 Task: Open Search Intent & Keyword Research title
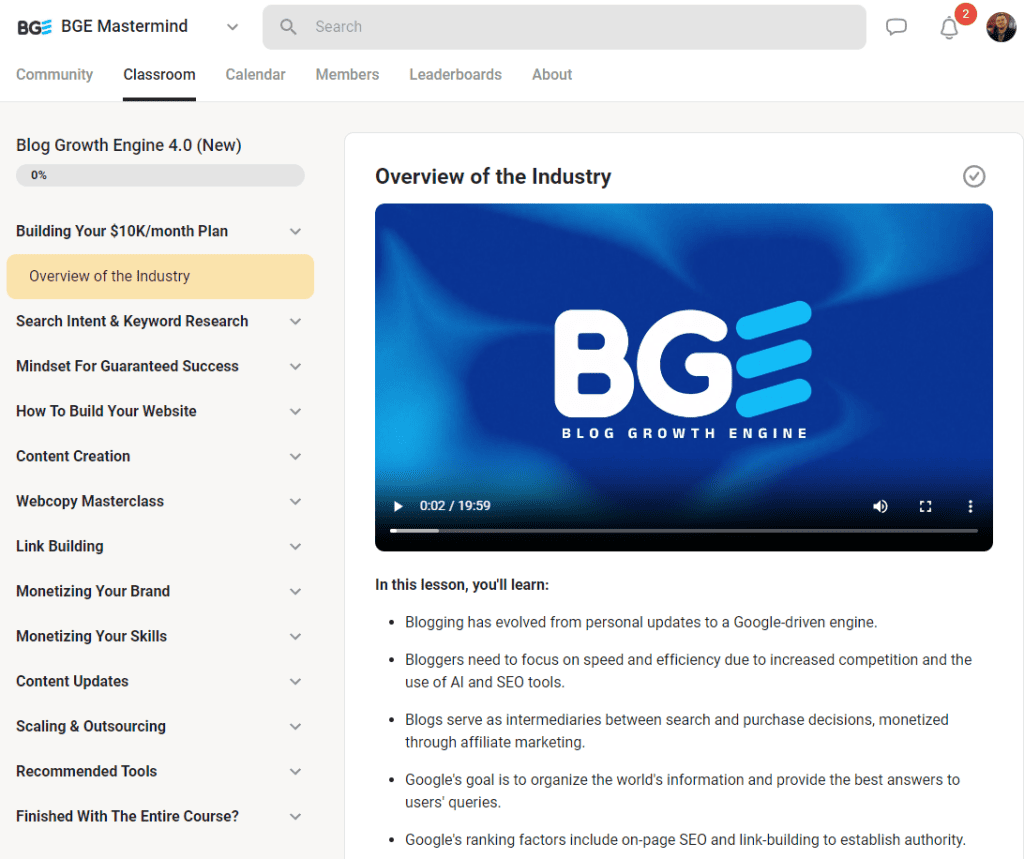pos(132,321)
